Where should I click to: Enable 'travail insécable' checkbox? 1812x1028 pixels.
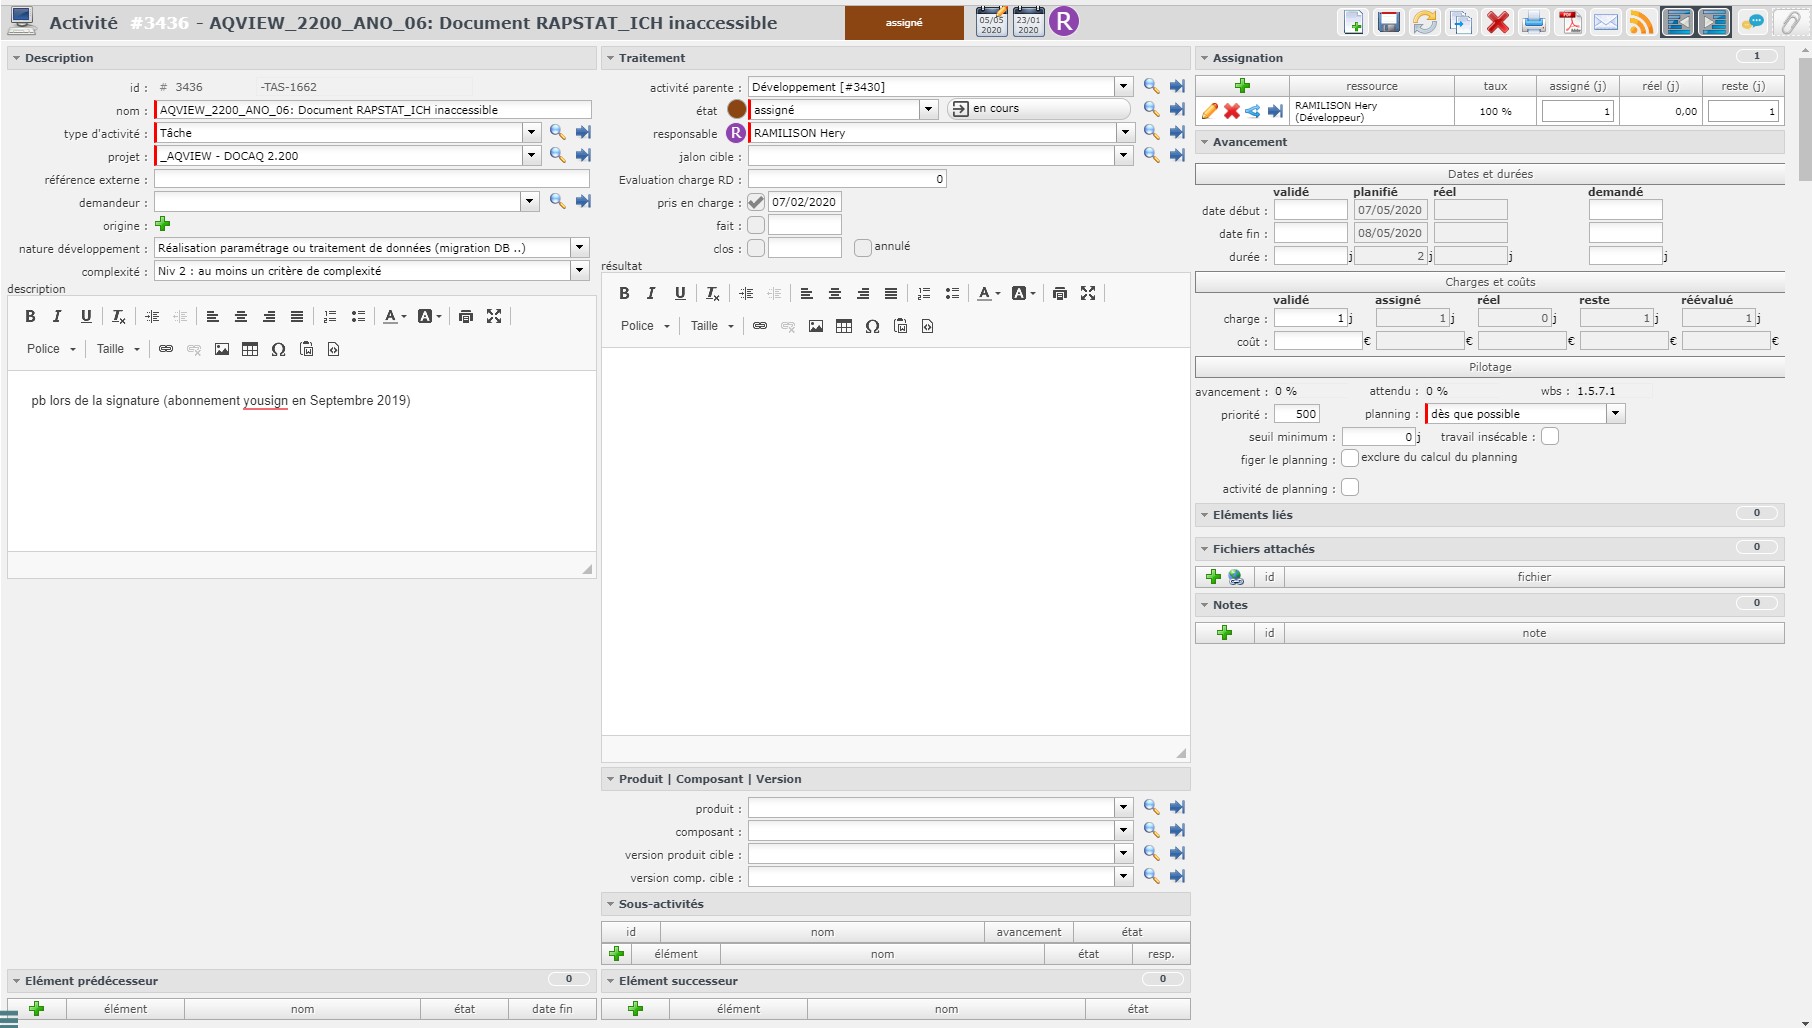[1550, 437]
